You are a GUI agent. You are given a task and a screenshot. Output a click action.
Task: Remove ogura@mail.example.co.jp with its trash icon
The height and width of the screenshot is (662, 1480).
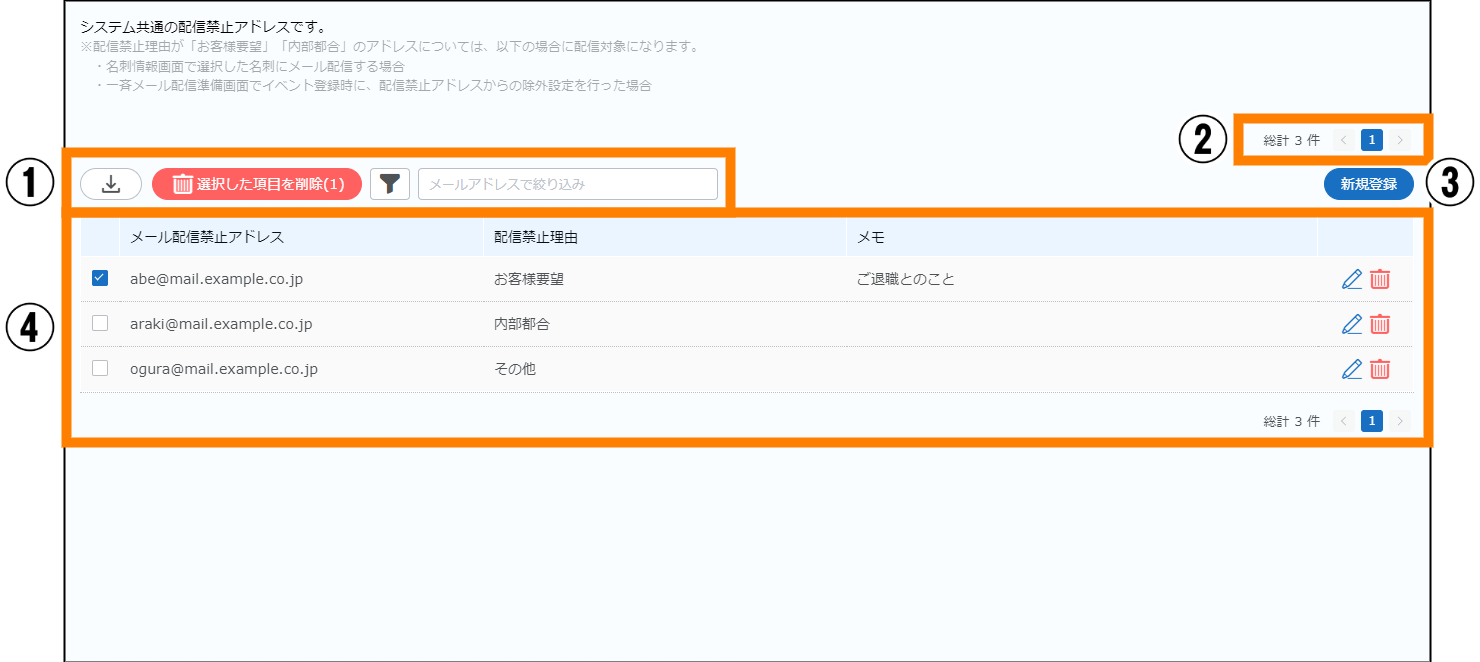coord(1380,369)
